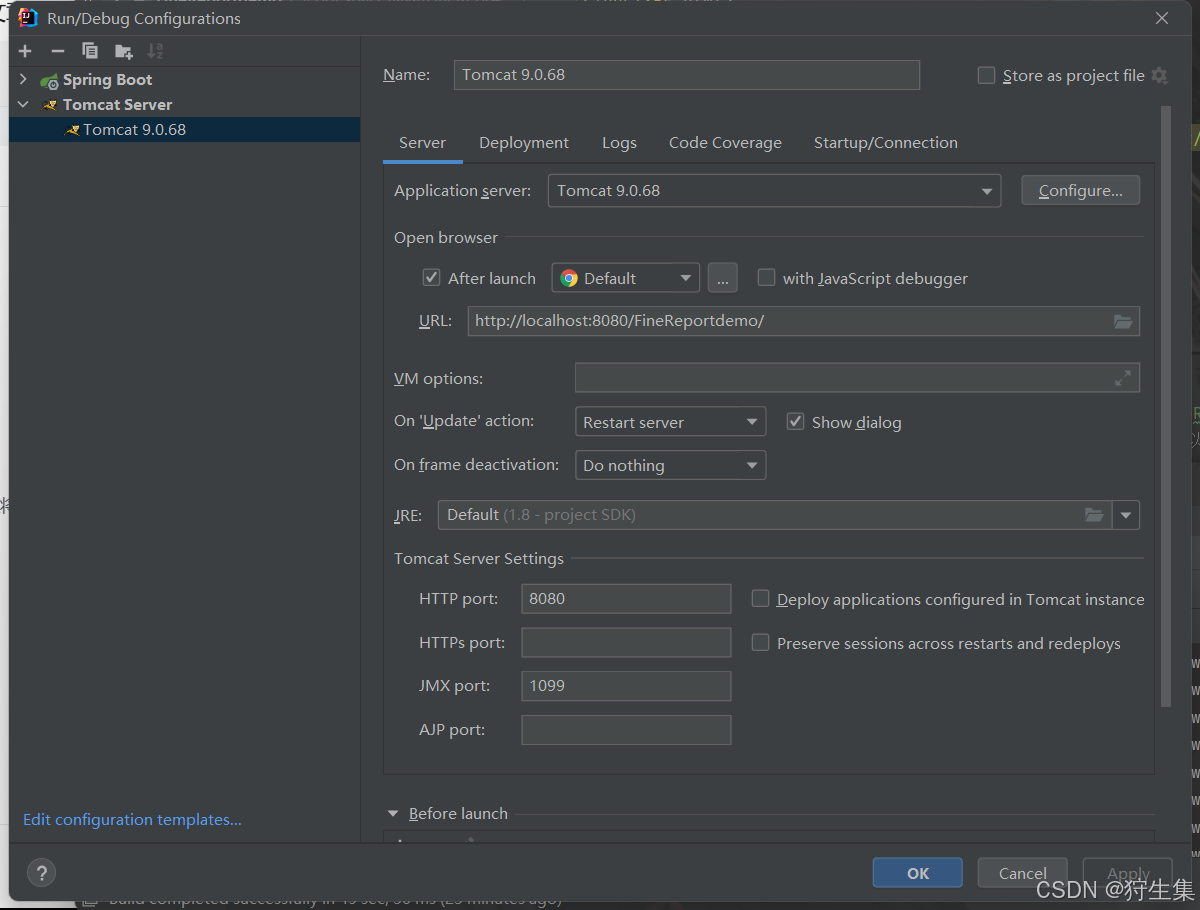1200x910 pixels.
Task: Remove the selected configuration
Action: 58,51
